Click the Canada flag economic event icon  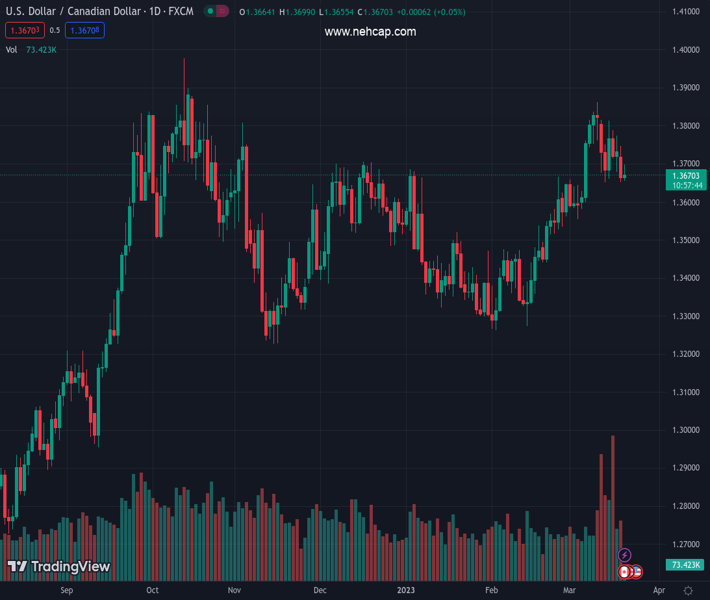click(625, 571)
